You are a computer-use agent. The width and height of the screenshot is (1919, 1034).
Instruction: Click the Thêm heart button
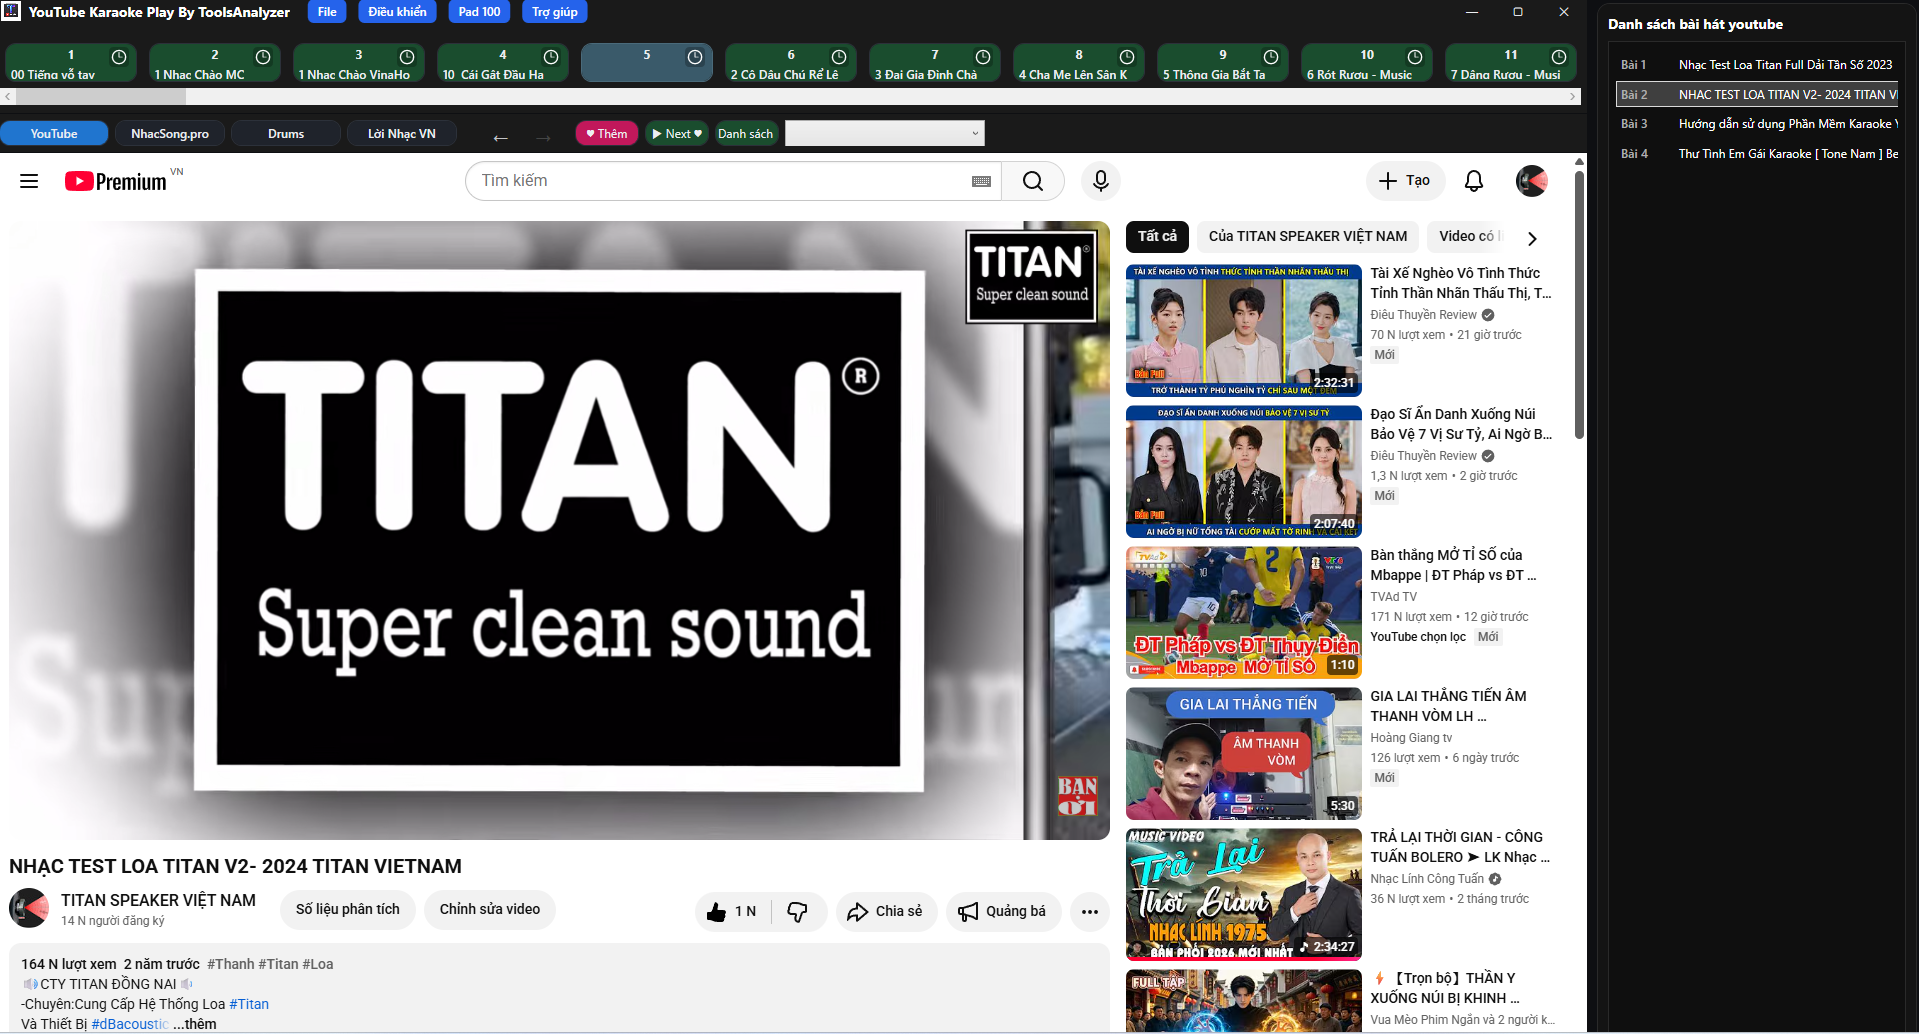pyautogui.click(x=606, y=133)
